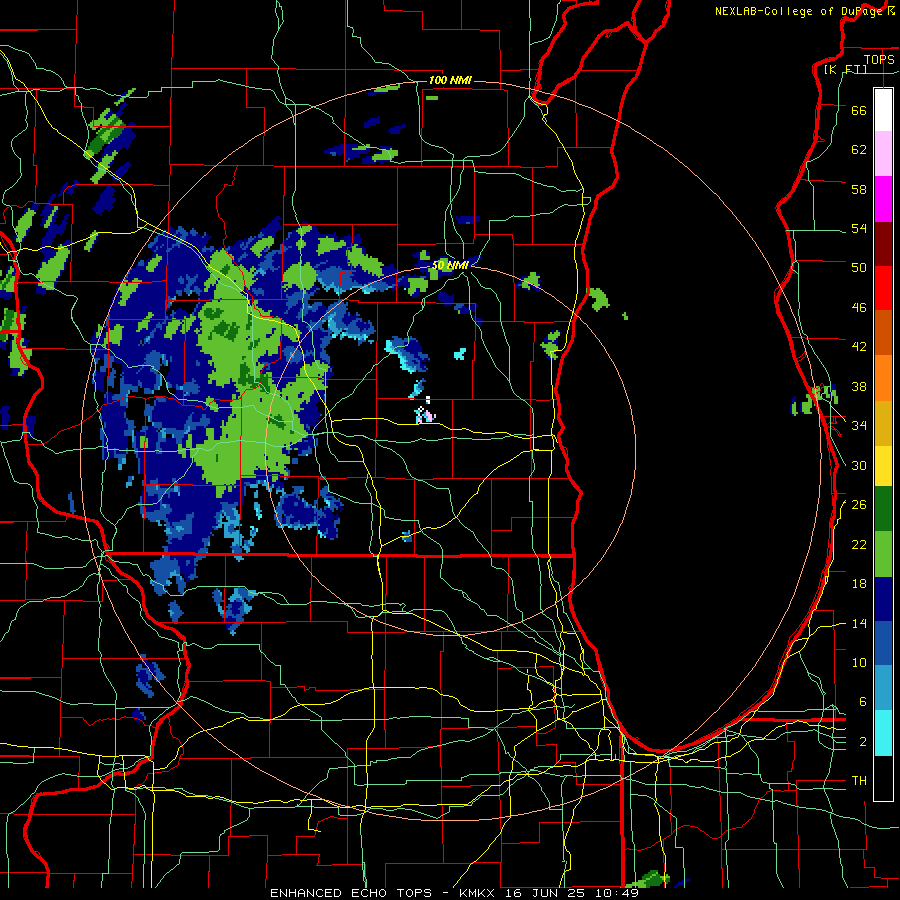The width and height of the screenshot is (900, 900).
Task: Click the magenta legend swatch
Action: (883, 199)
